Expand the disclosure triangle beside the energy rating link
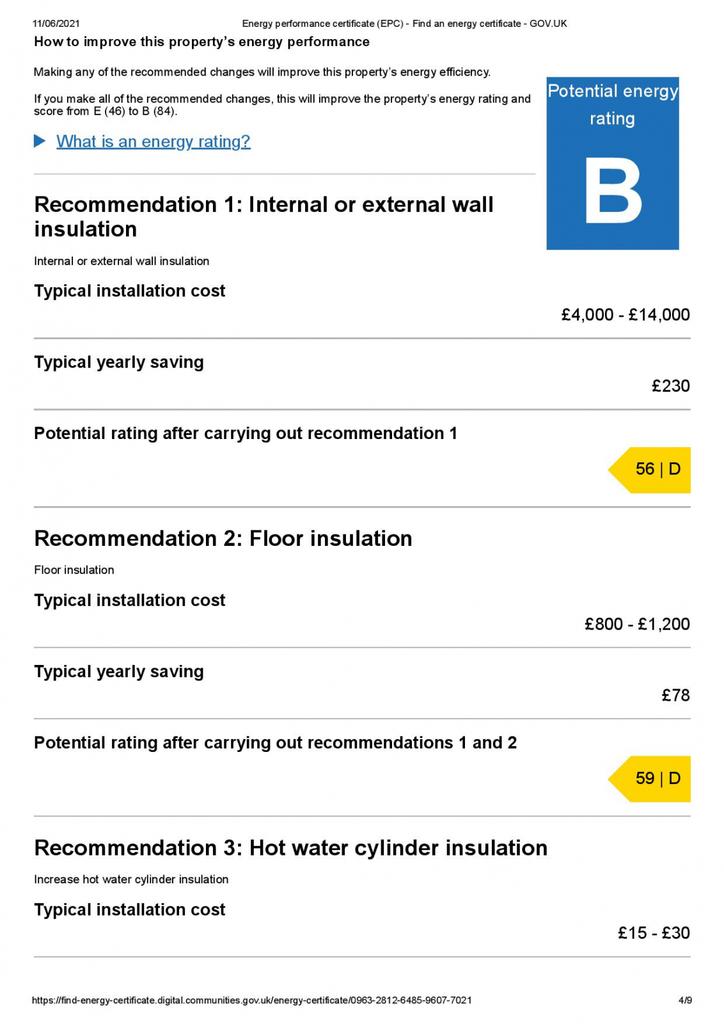This screenshot has width=724, height=1024. (x=40, y=141)
